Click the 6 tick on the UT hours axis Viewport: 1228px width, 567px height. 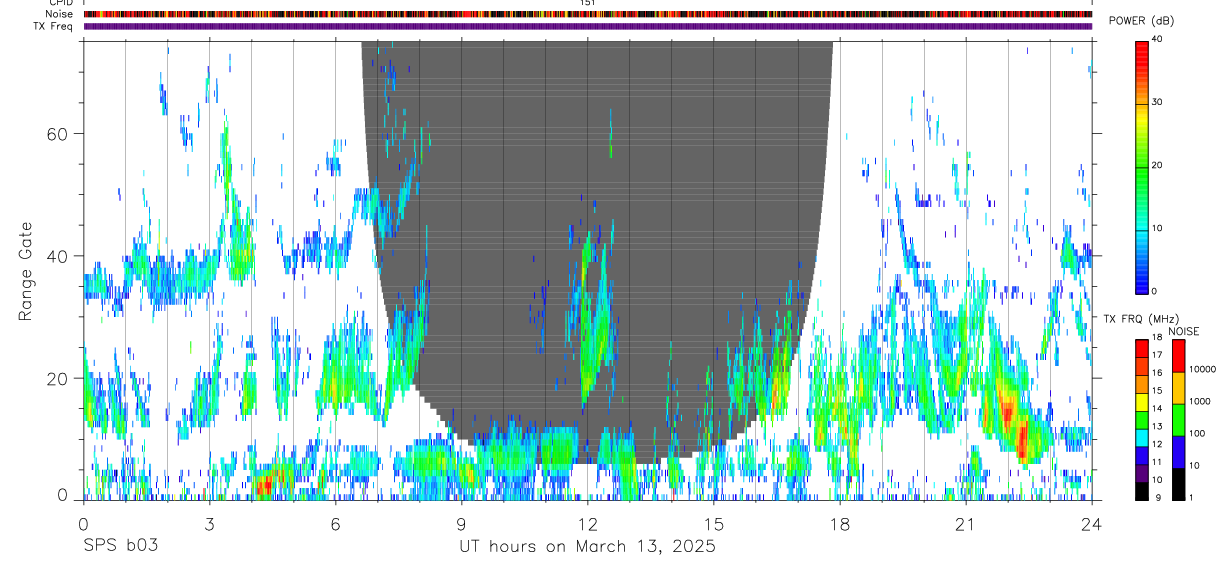(x=335, y=523)
